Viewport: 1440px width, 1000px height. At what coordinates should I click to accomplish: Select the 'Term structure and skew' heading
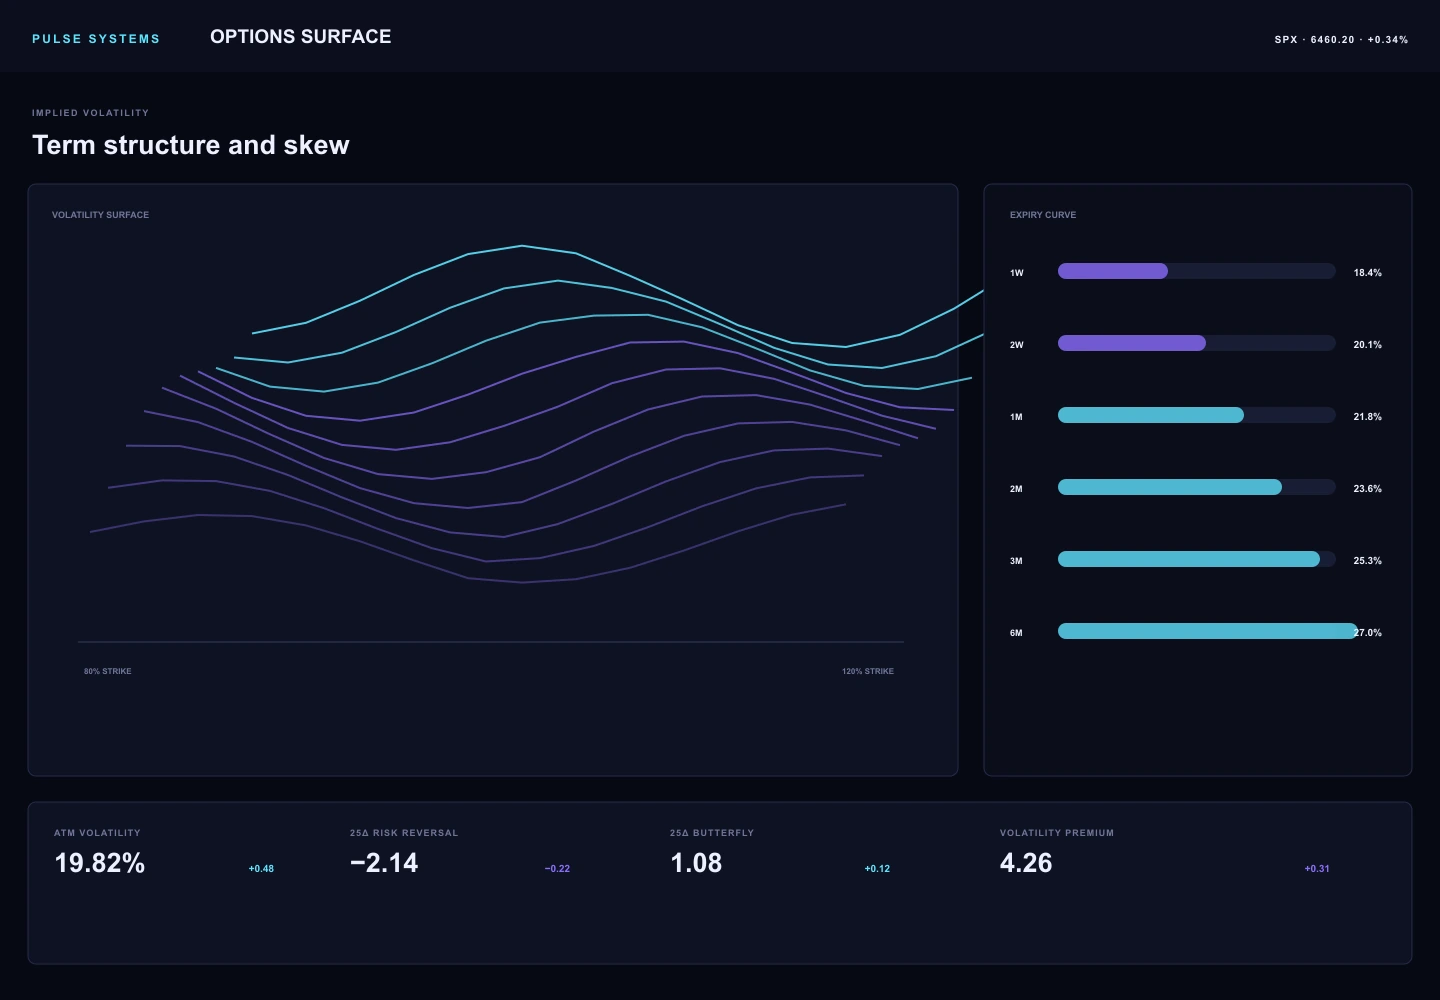(191, 145)
